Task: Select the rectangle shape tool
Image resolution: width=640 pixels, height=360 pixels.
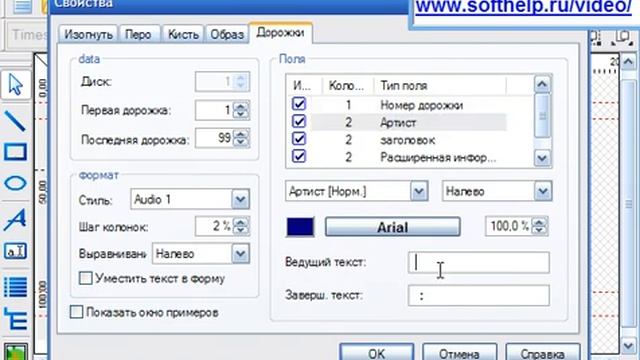Action: click(16, 151)
